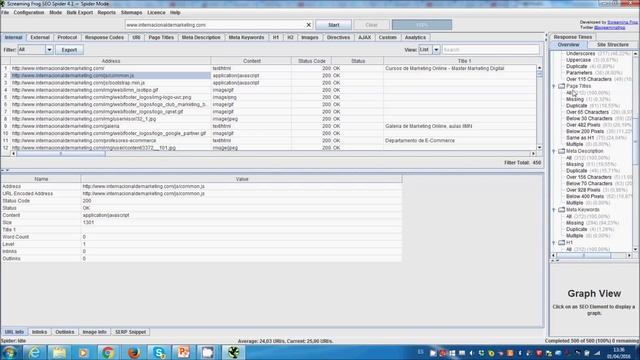The image size is (640, 360).
Task: Open Google Chrome from the taskbar
Action: 108,352
